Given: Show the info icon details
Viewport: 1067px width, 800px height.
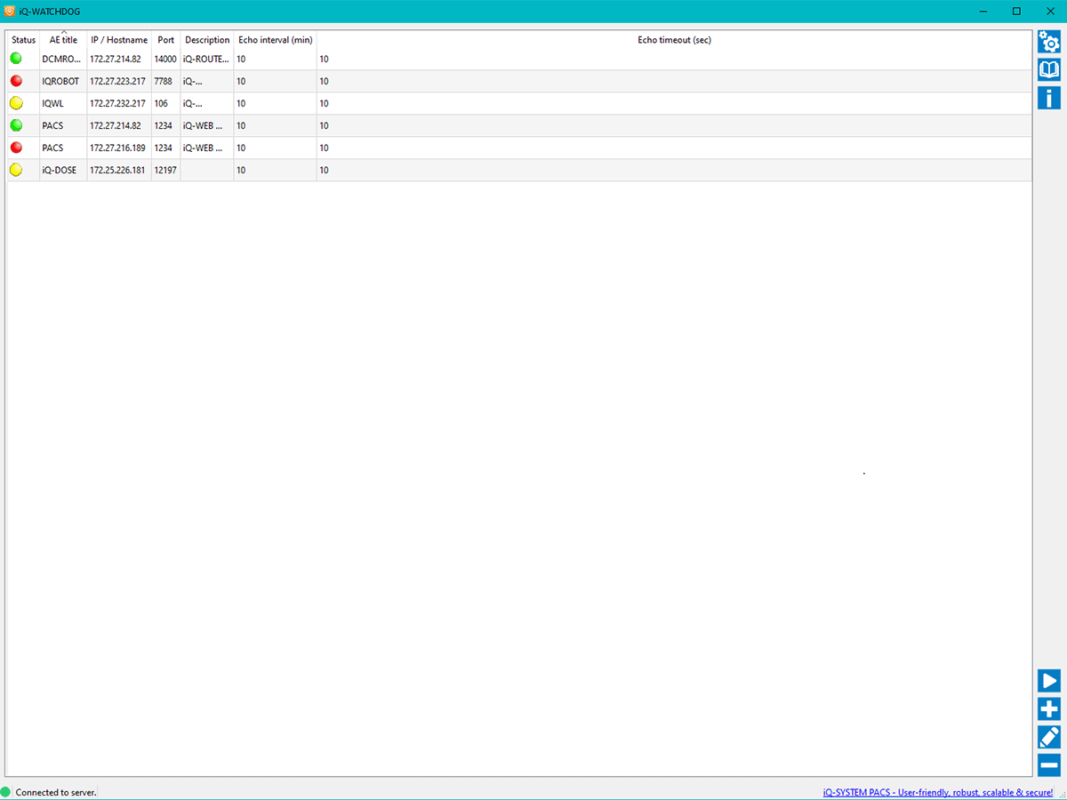Looking at the screenshot, I should (x=1049, y=97).
